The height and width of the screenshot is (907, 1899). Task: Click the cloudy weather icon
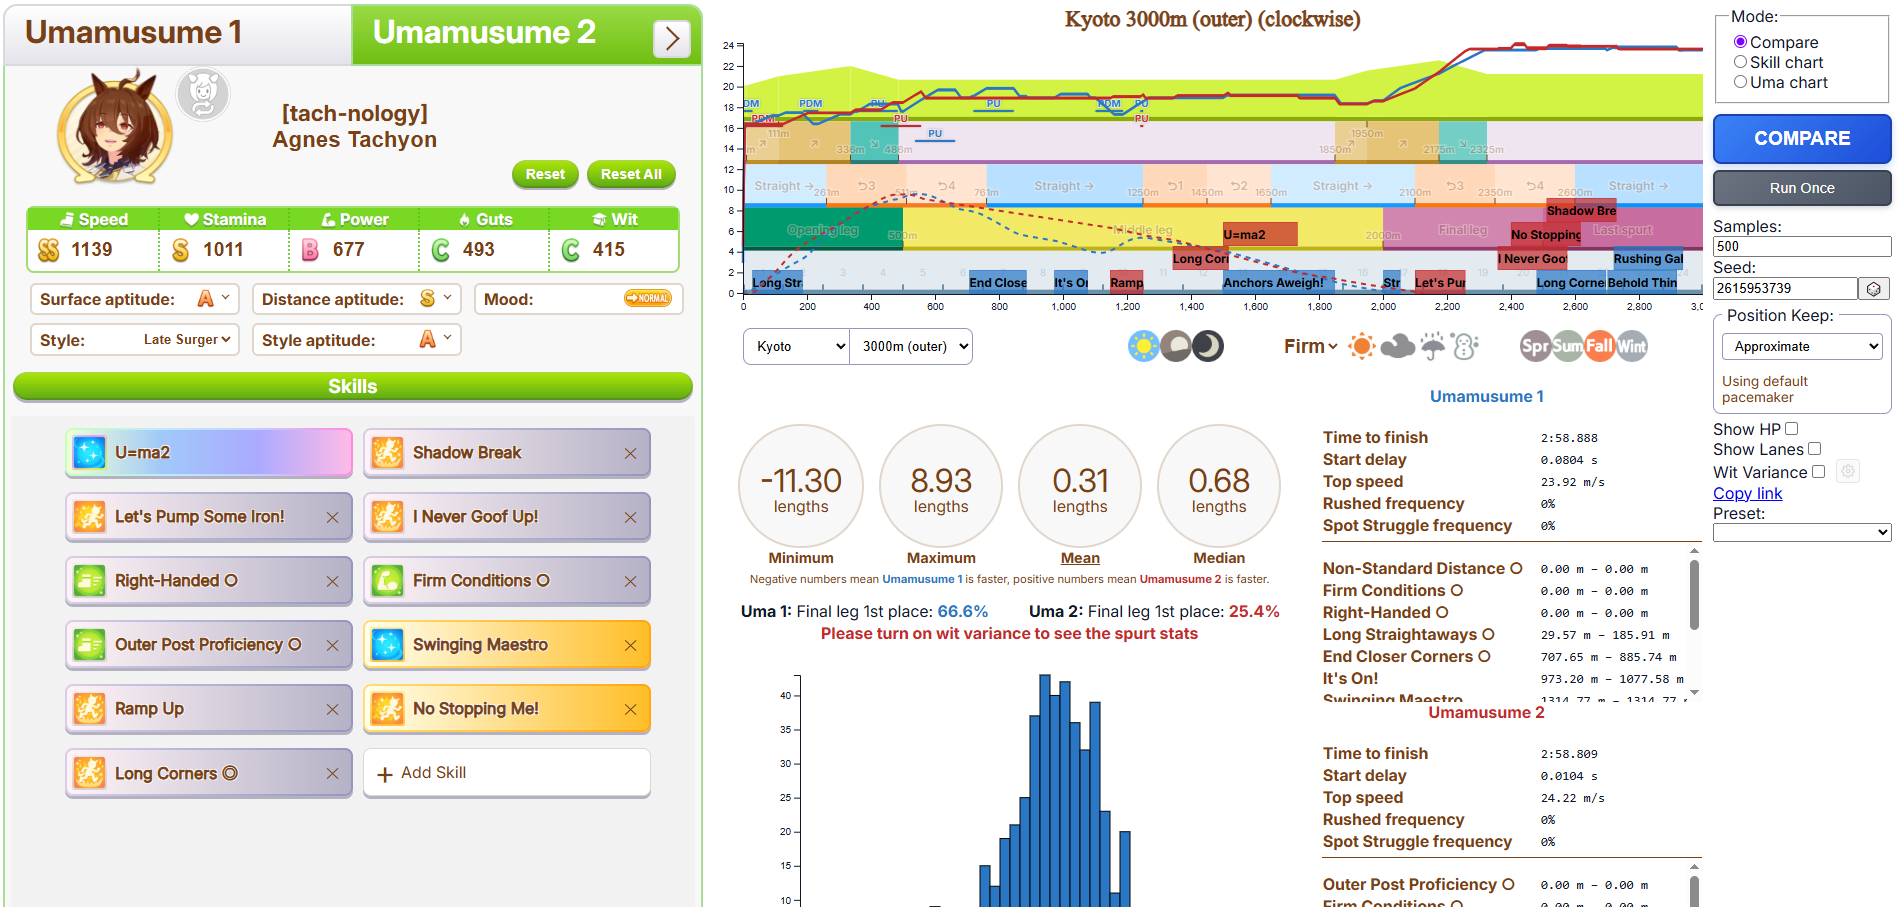tap(1397, 347)
